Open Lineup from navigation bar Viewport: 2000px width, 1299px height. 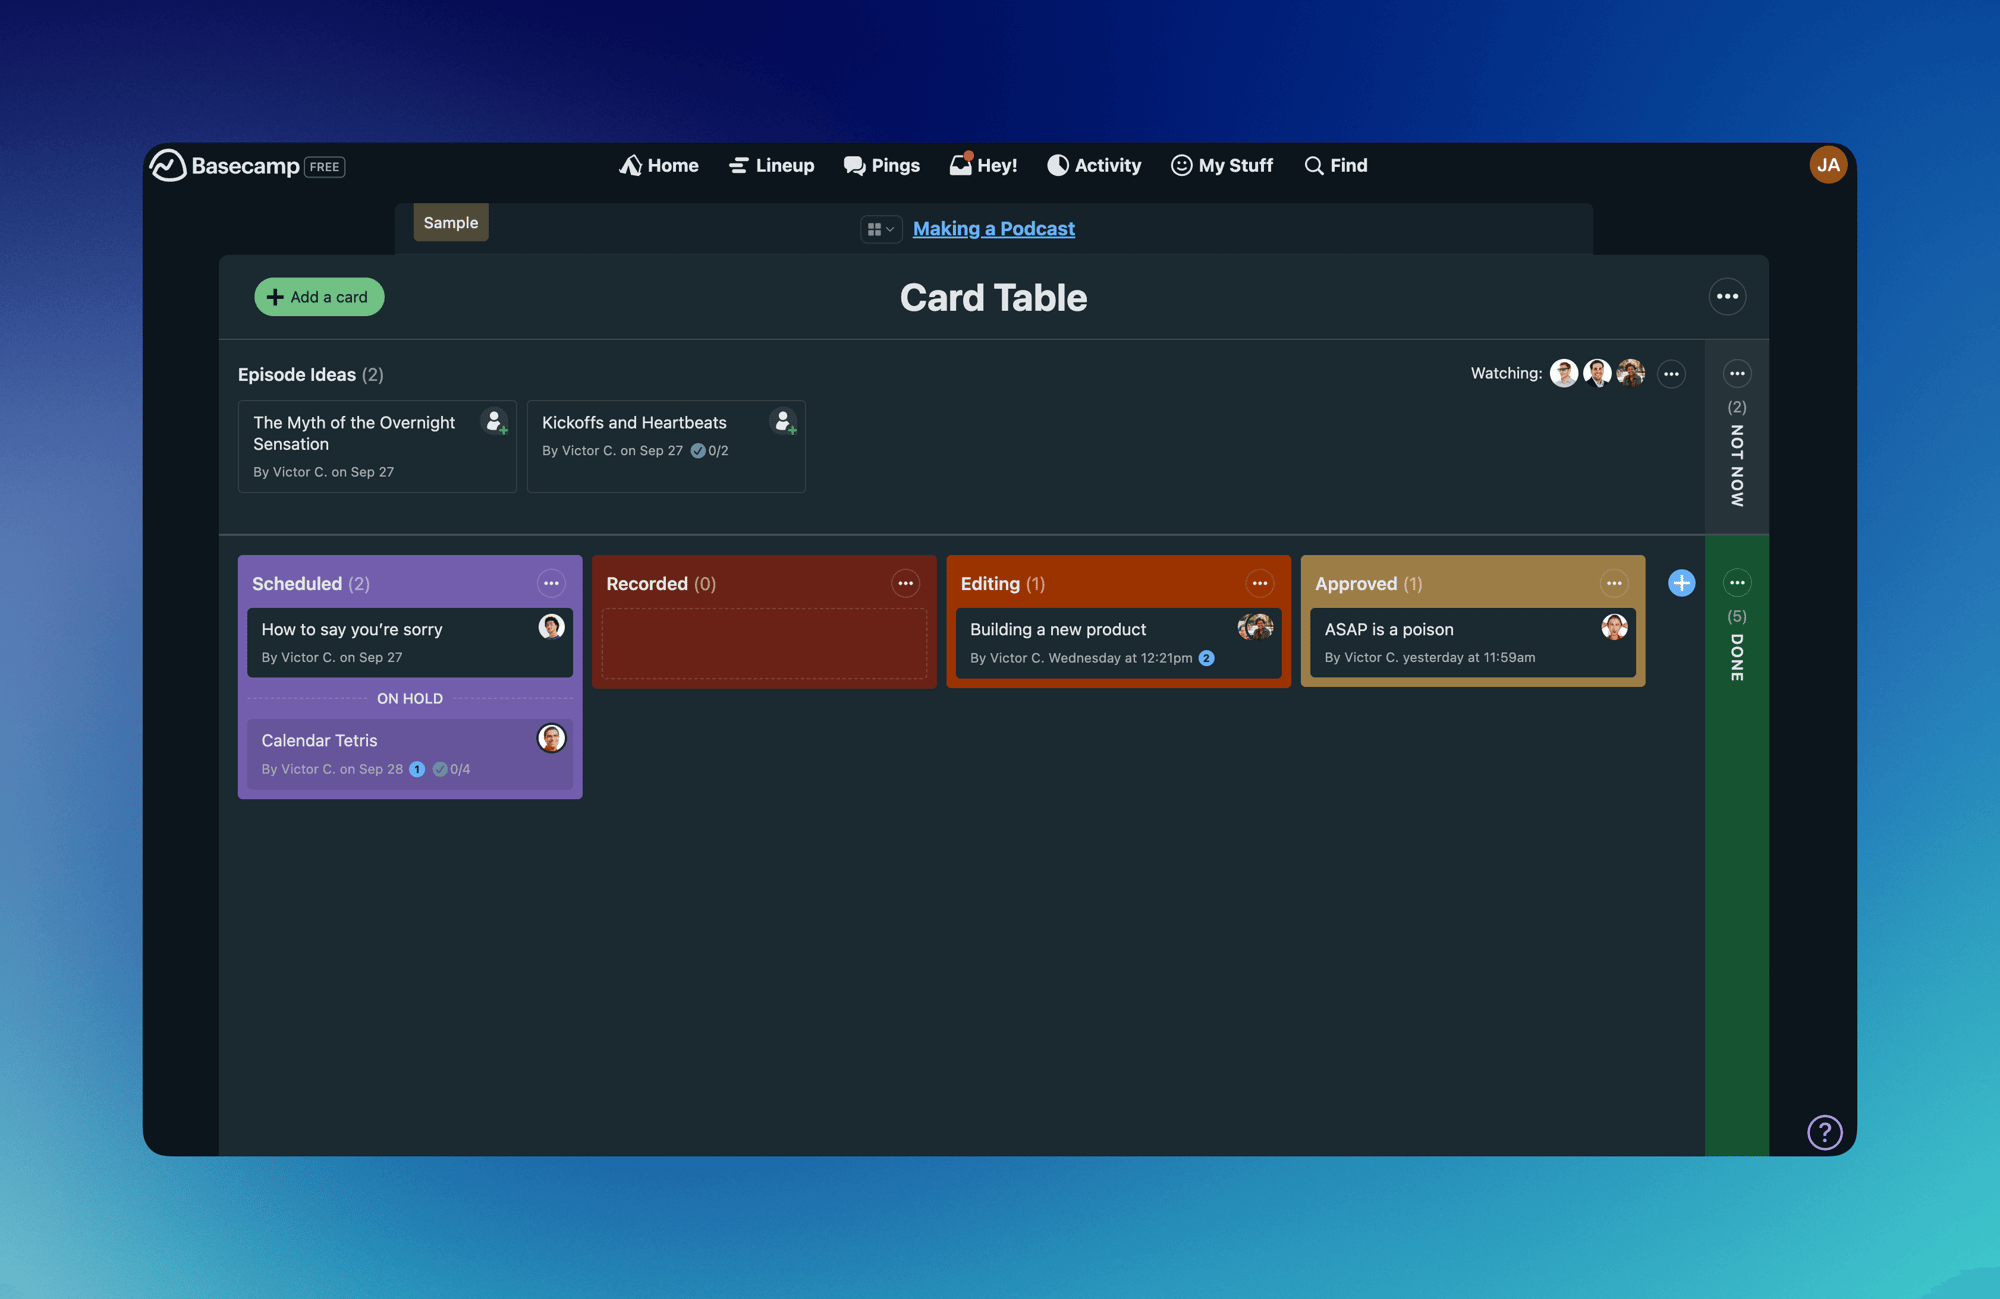pos(771,166)
